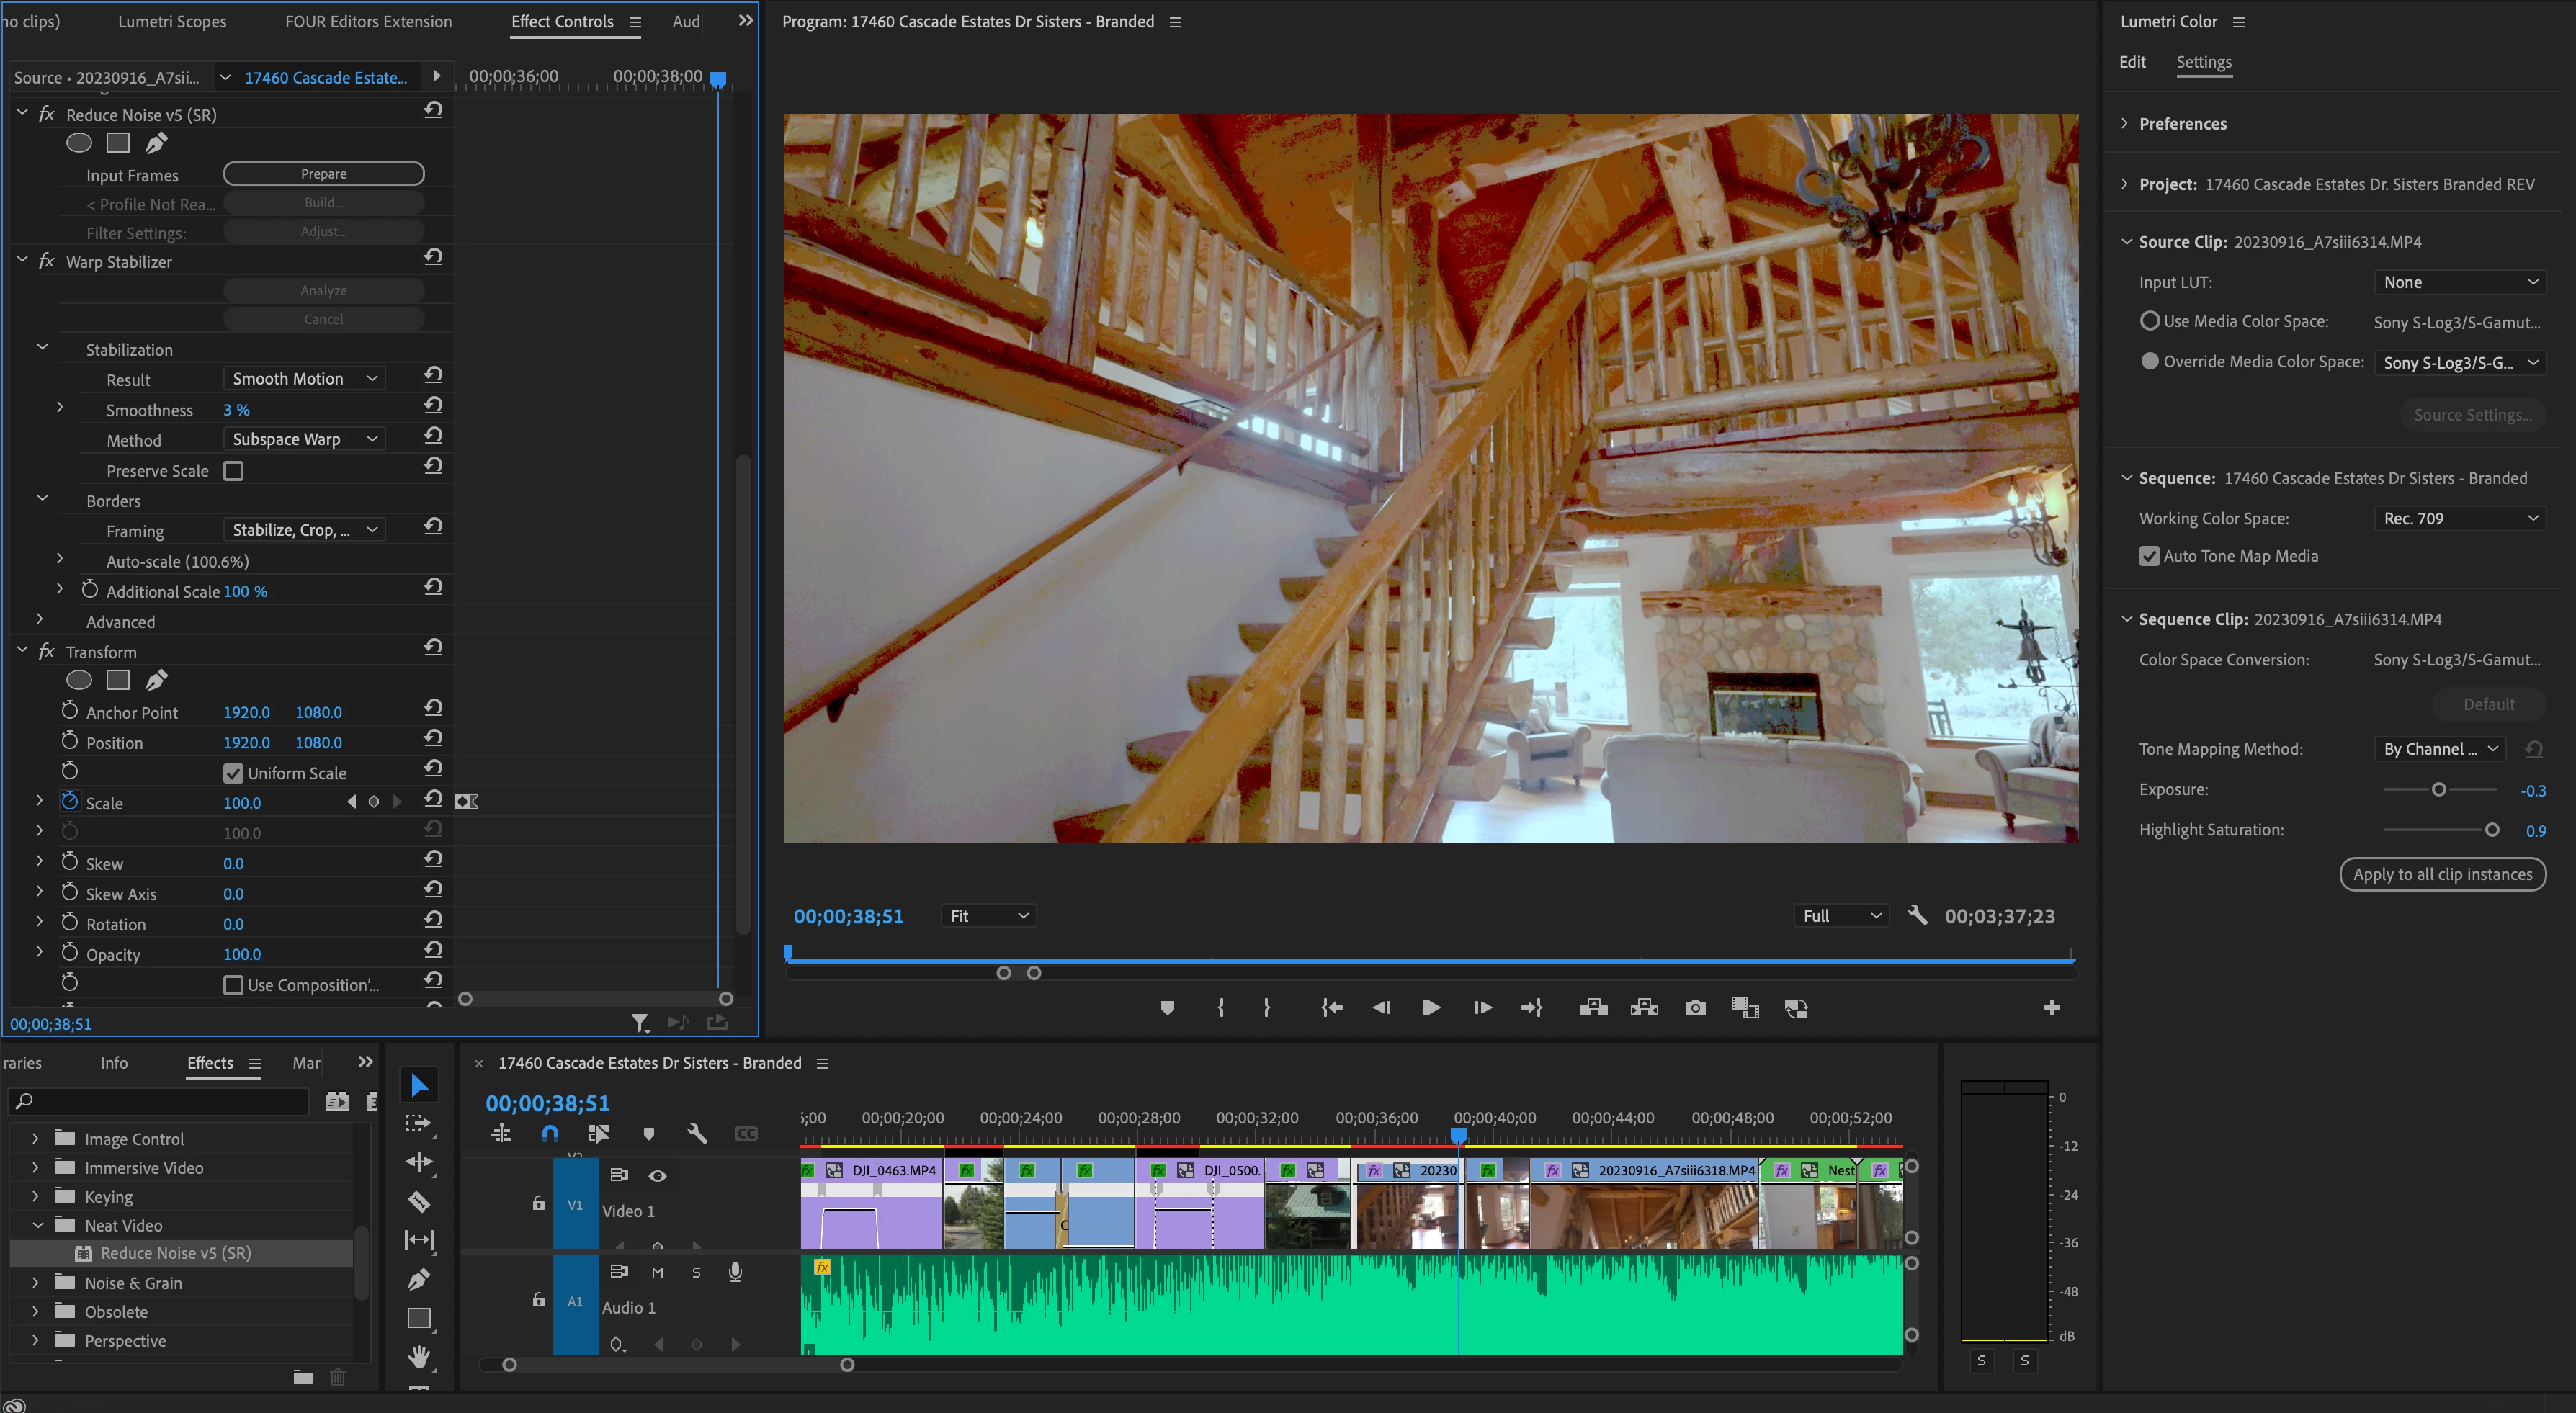This screenshot has height=1413, width=2576.
Task: Open the Edit tab in Lumetri Color
Action: (x=2132, y=62)
